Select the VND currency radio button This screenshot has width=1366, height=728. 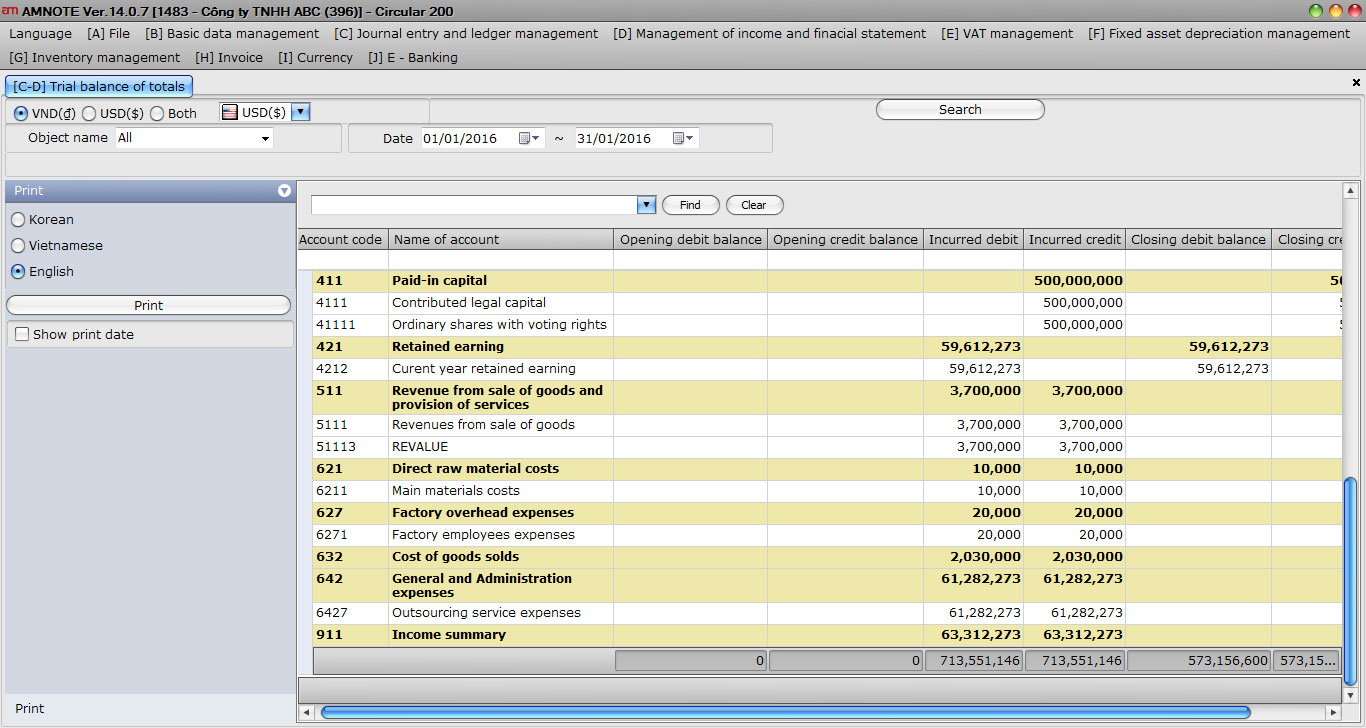(x=21, y=114)
